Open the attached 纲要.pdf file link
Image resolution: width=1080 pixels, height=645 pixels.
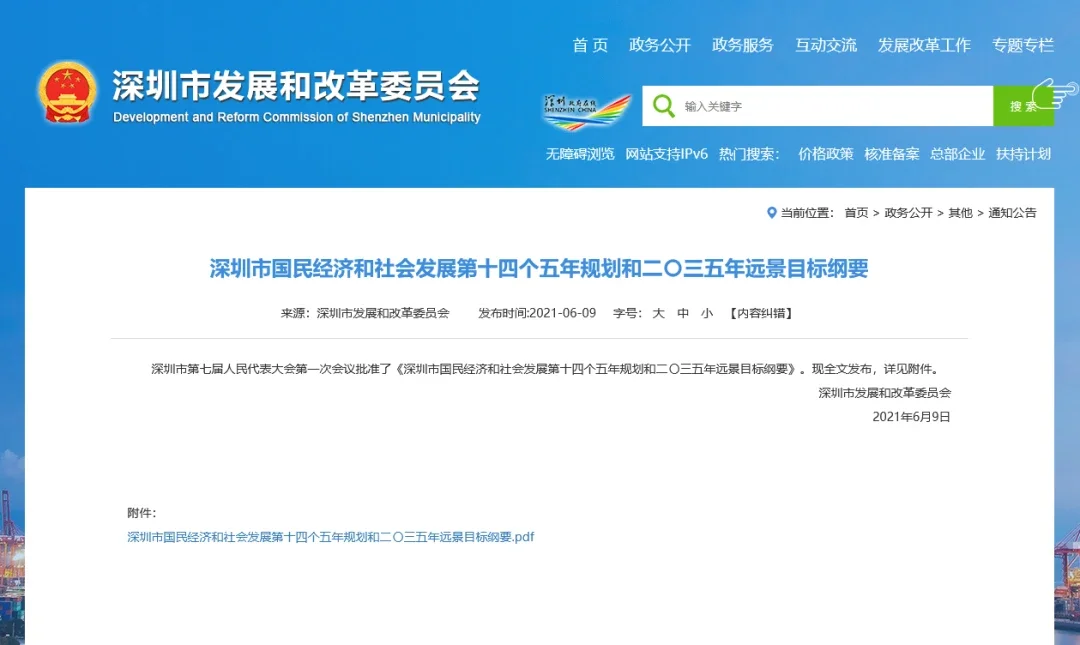(x=331, y=537)
